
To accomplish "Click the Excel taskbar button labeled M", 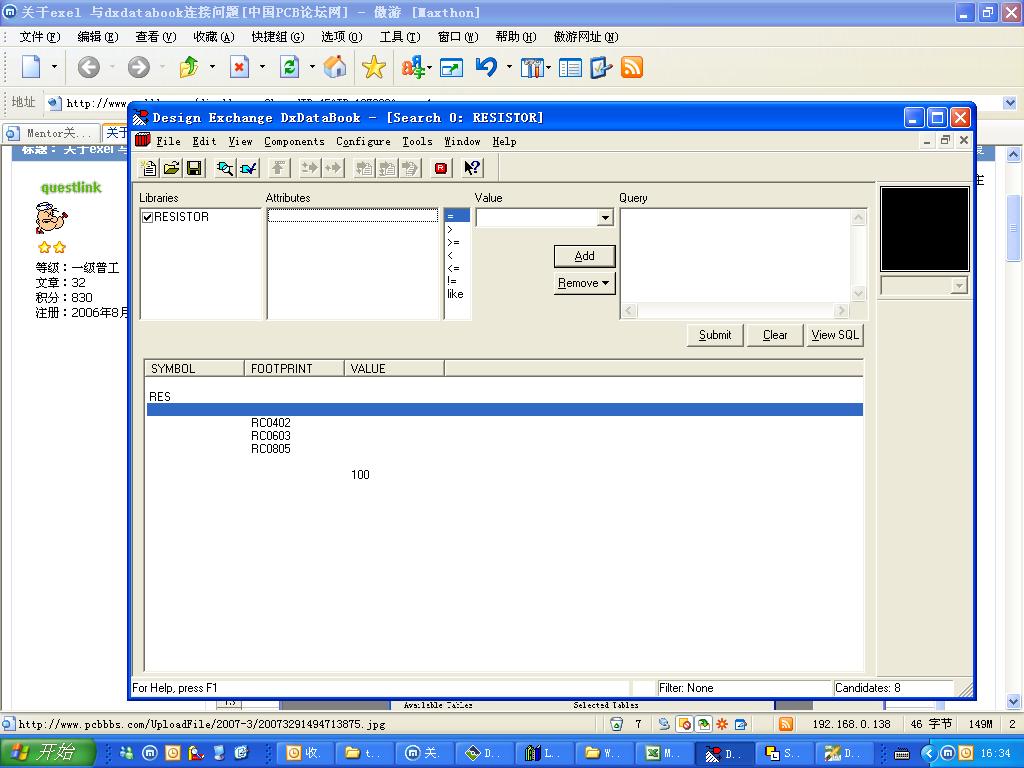I will (x=663, y=753).
